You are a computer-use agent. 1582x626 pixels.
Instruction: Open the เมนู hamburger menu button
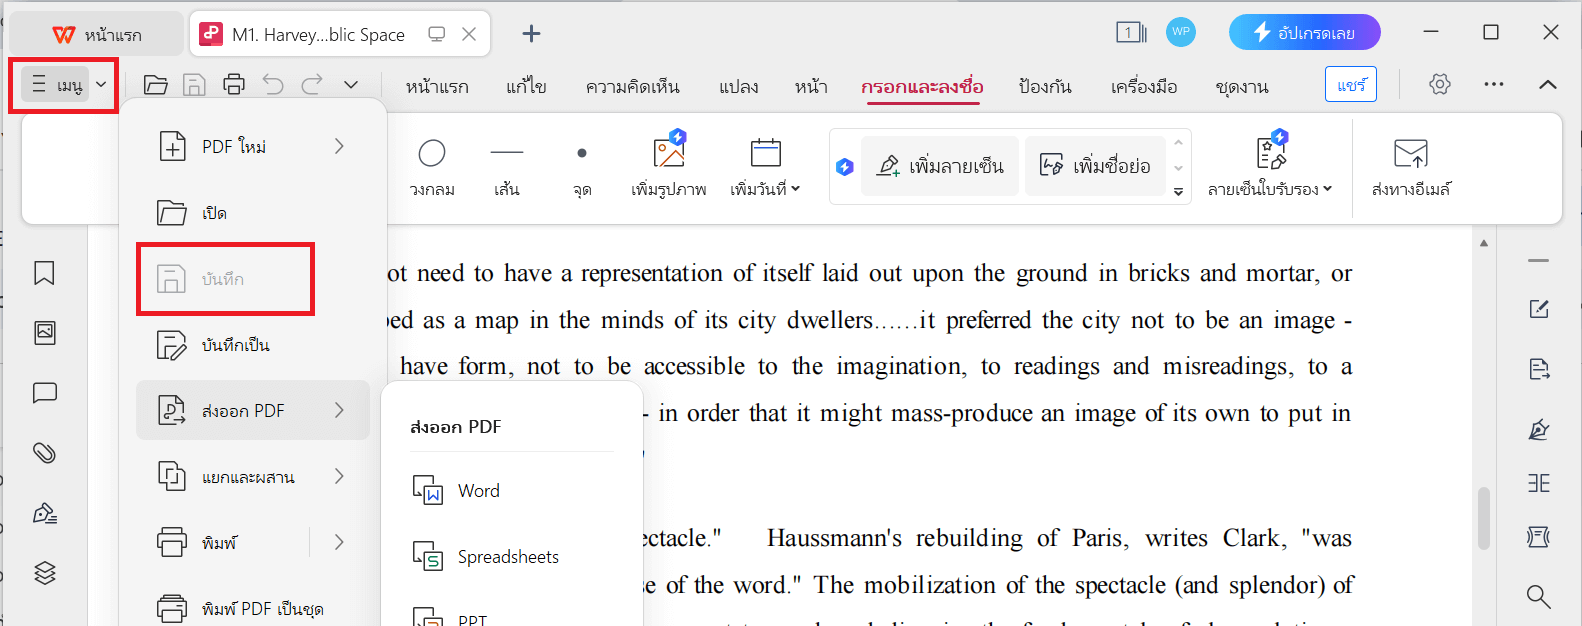[x=57, y=85]
